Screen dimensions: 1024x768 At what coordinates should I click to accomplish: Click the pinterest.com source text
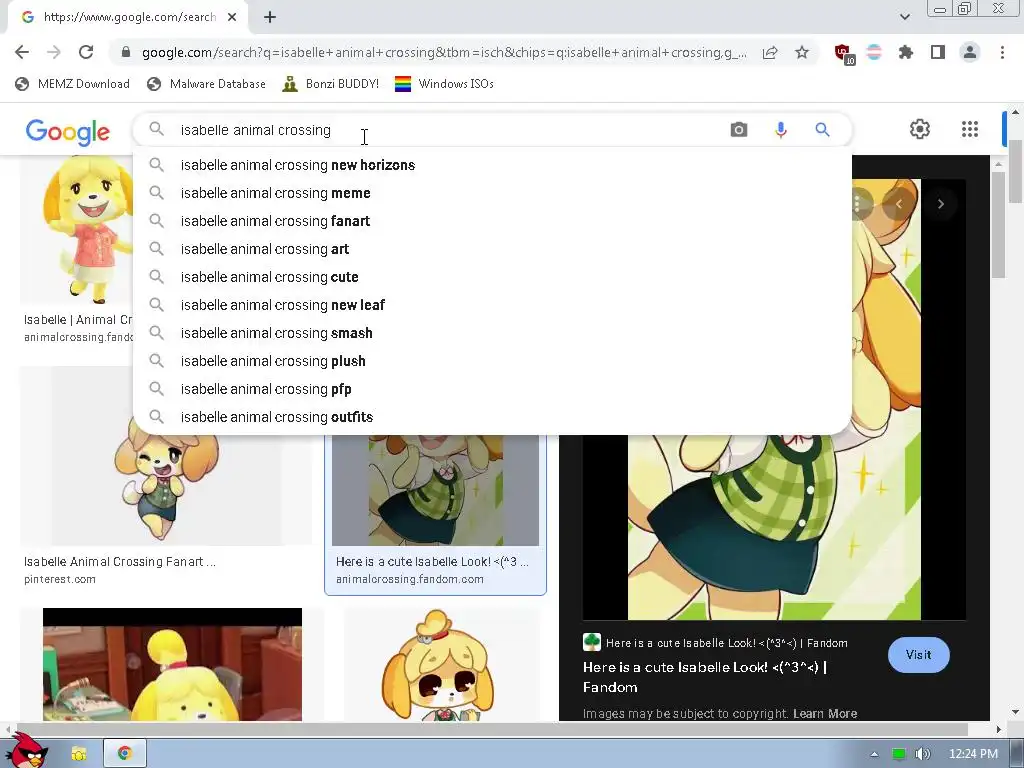pos(60,579)
